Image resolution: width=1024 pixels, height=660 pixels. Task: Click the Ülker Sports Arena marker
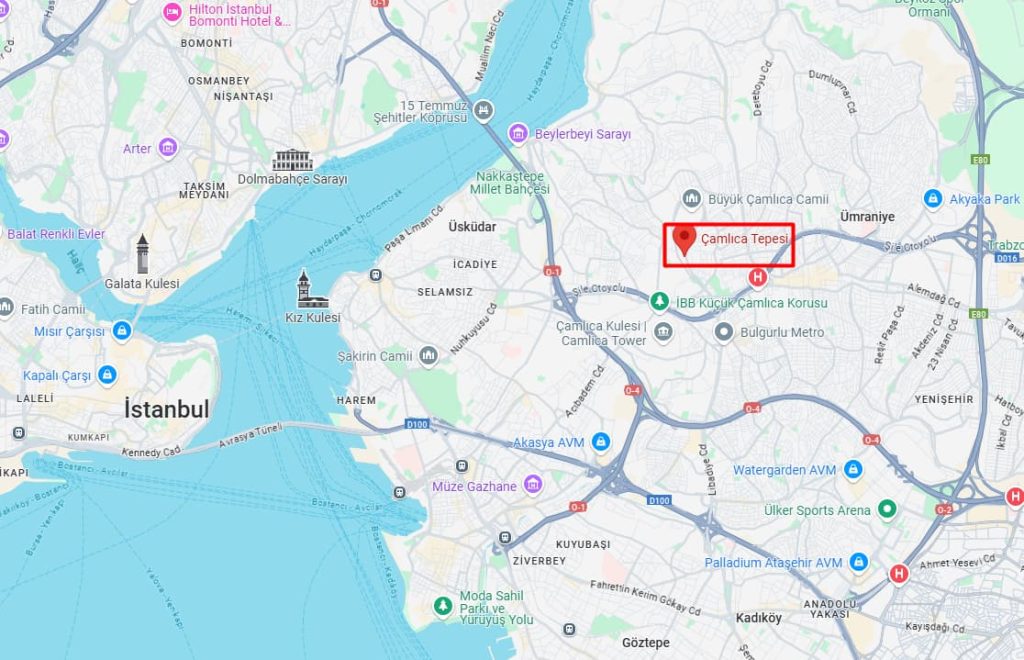coord(887,509)
